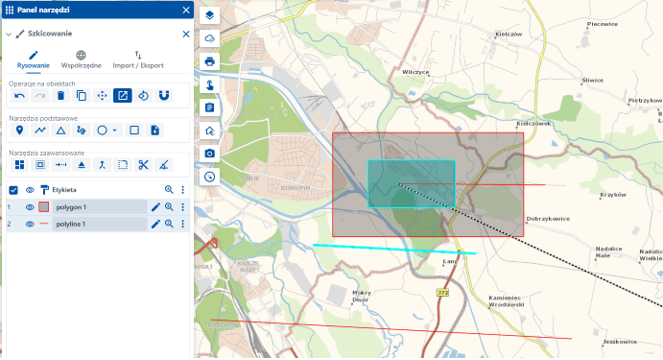Click the four-tile grid advanced tool
Screen dimensions: 663x360
(x=19, y=165)
